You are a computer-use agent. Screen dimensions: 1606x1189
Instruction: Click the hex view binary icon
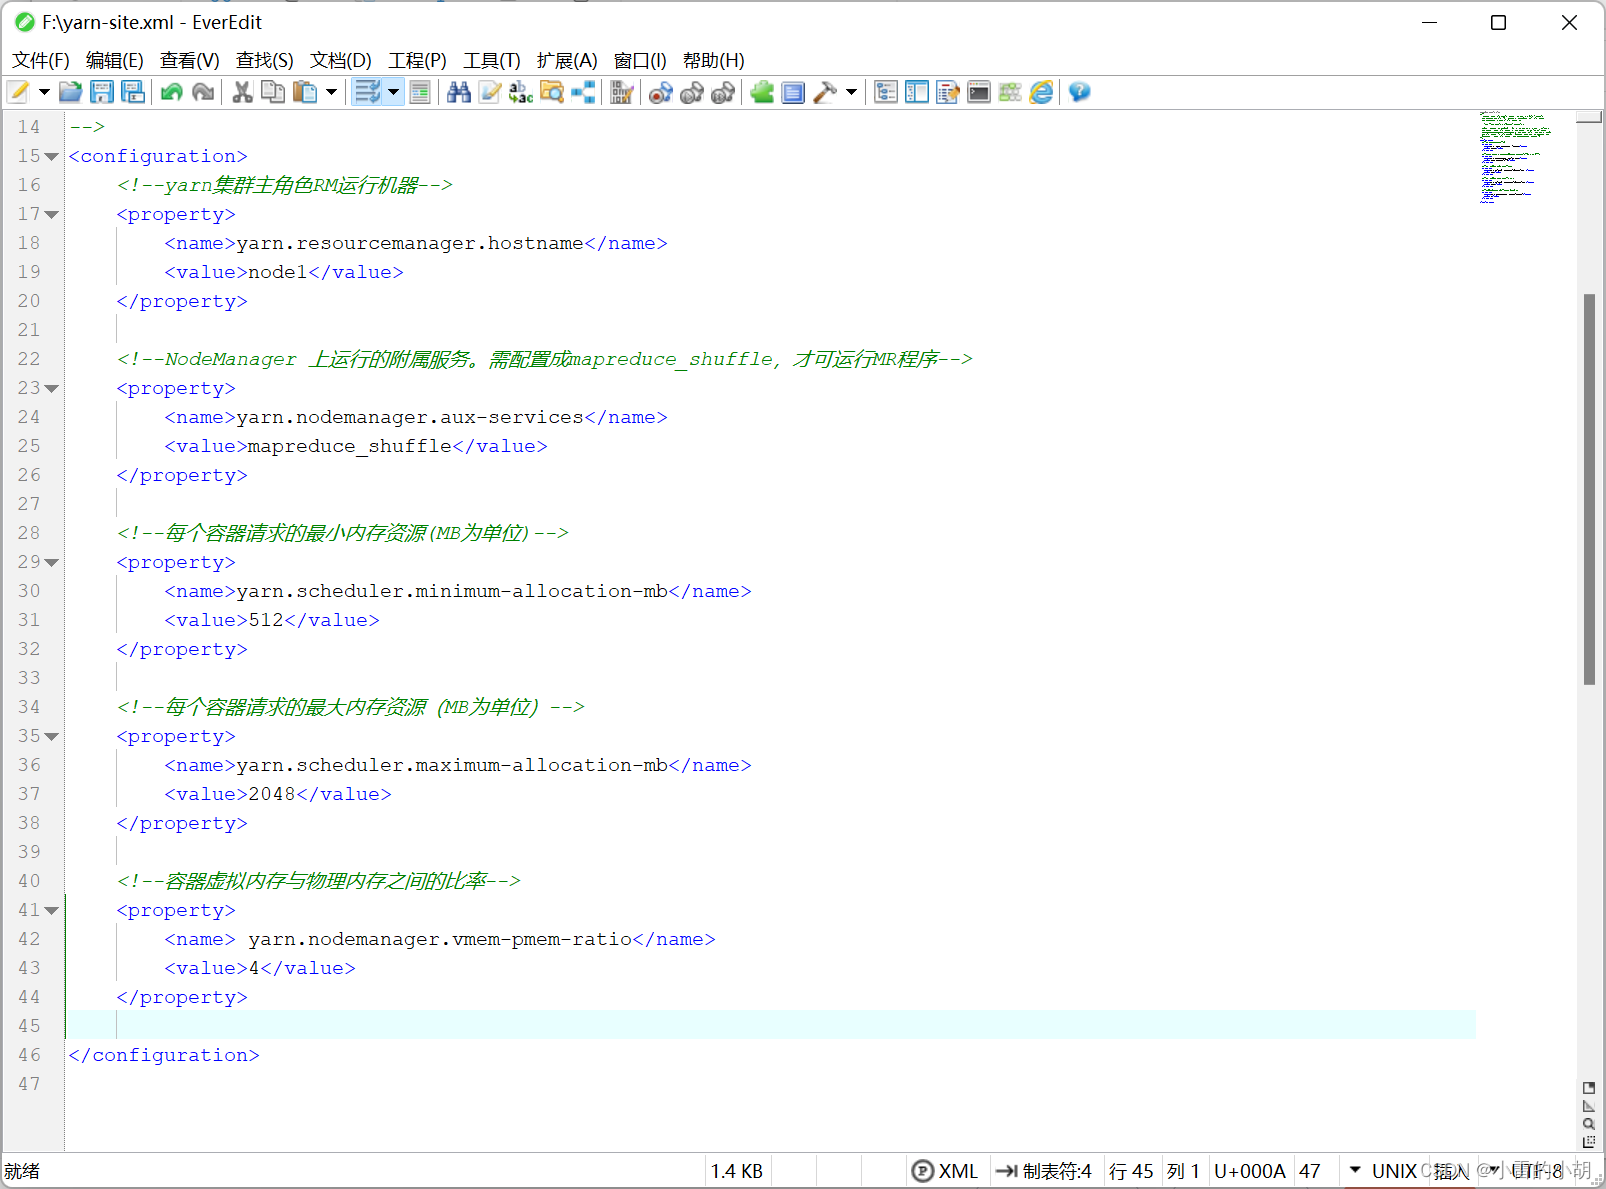point(622,92)
